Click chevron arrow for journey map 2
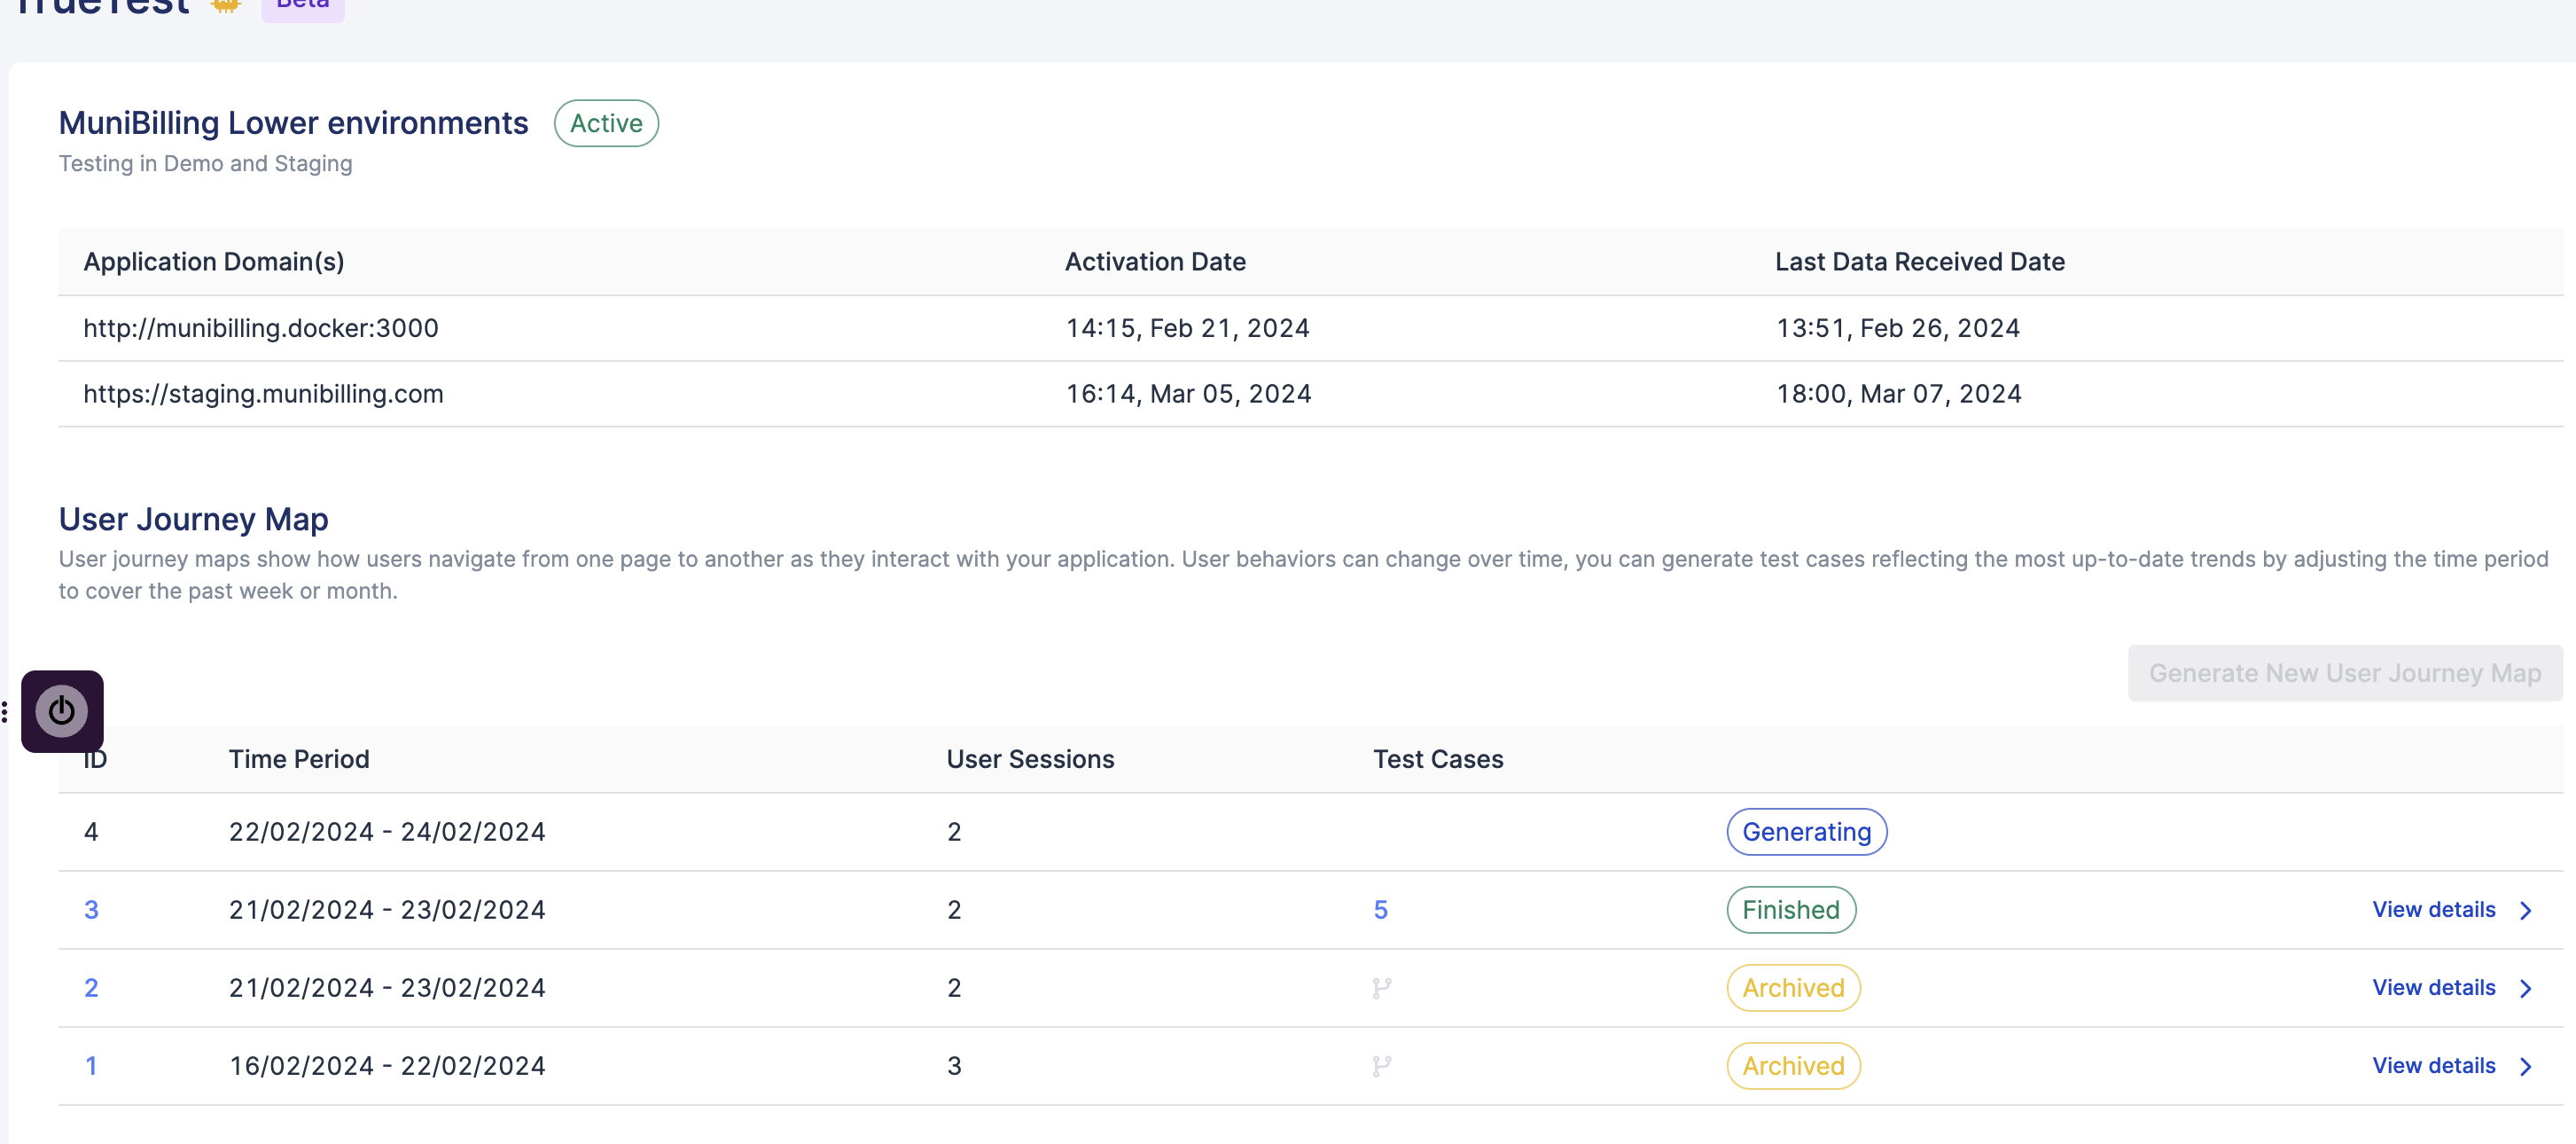Image resolution: width=2576 pixels, height=1144 pixels. click(x=2525, y=988)
